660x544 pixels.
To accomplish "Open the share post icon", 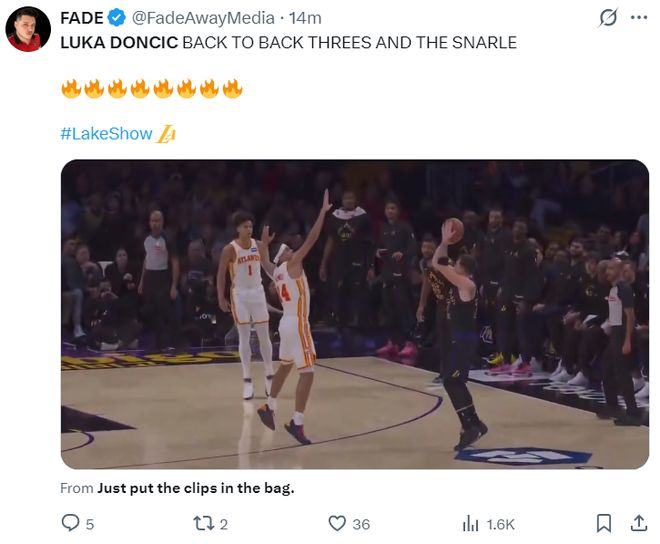I will tap(639, 523).
